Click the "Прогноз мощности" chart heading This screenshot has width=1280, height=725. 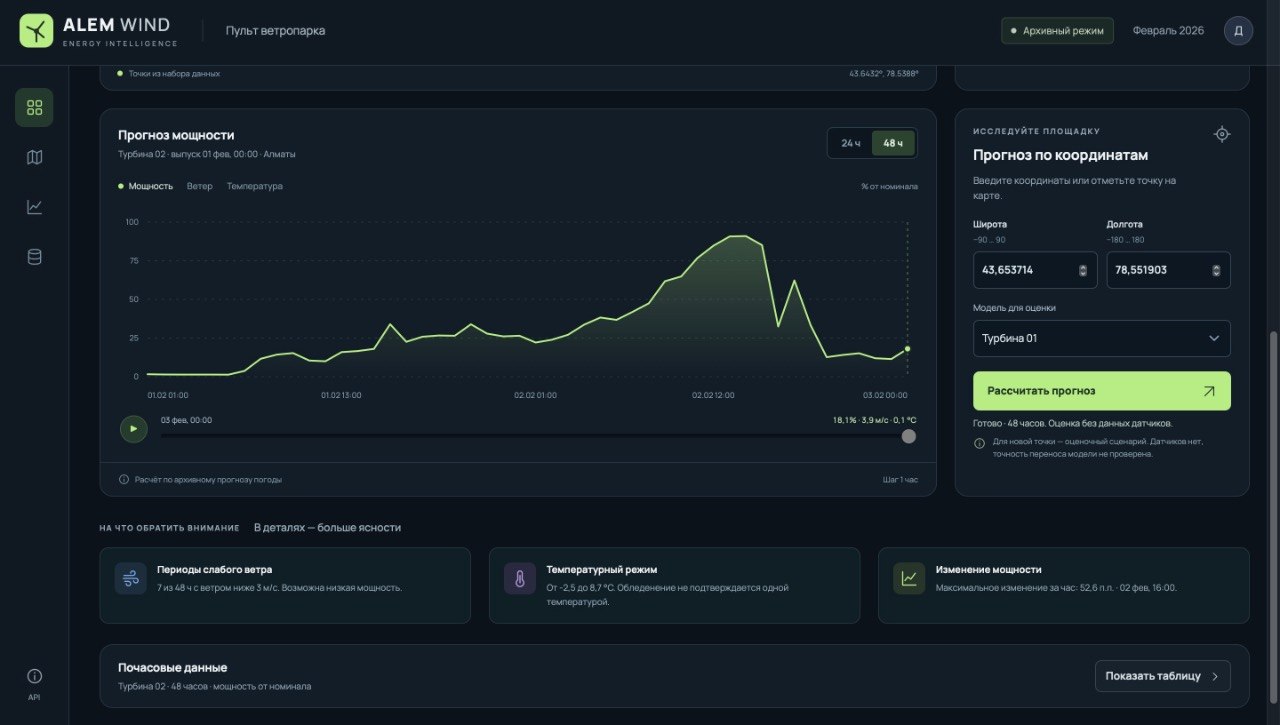[x=176, y=135]
